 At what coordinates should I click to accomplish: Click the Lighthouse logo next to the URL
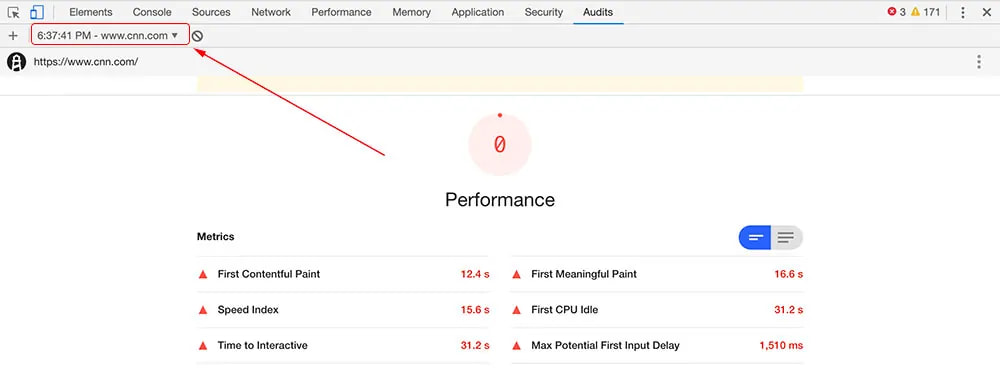pyautogui.click(x=17, y=62)
